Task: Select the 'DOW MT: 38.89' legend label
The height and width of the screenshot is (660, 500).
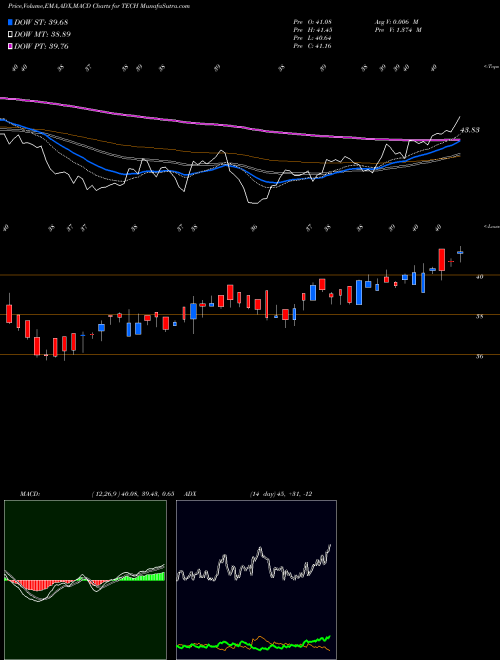Action: [x=42, y=34]
